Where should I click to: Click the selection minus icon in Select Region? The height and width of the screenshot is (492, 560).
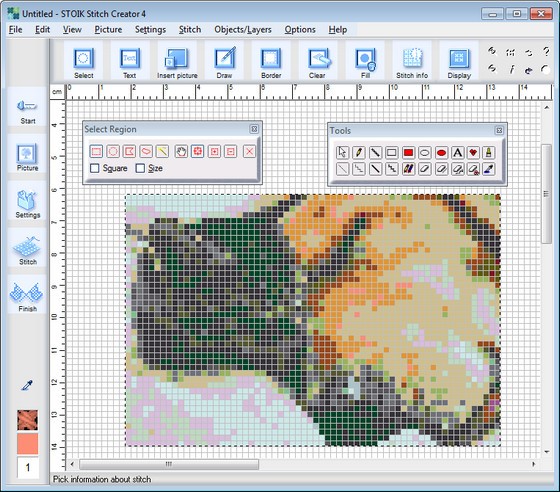230,151
